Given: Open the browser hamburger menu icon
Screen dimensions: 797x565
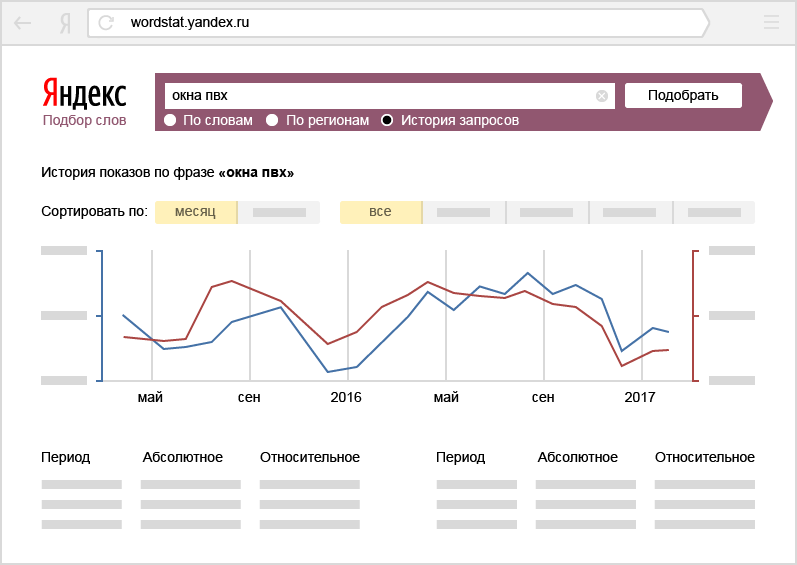Looking at the screenshot, I should click(771, 22).
